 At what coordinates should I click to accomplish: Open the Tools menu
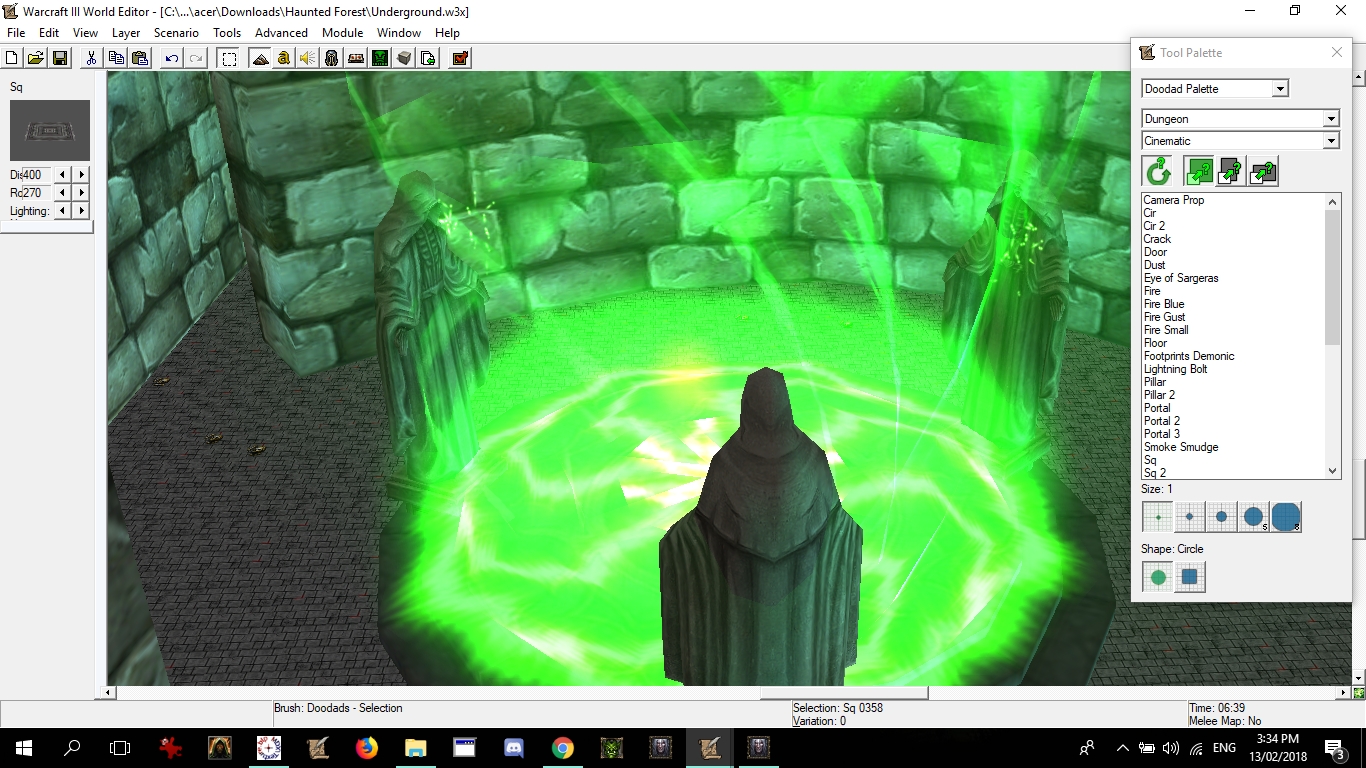(x=227, y=33)
